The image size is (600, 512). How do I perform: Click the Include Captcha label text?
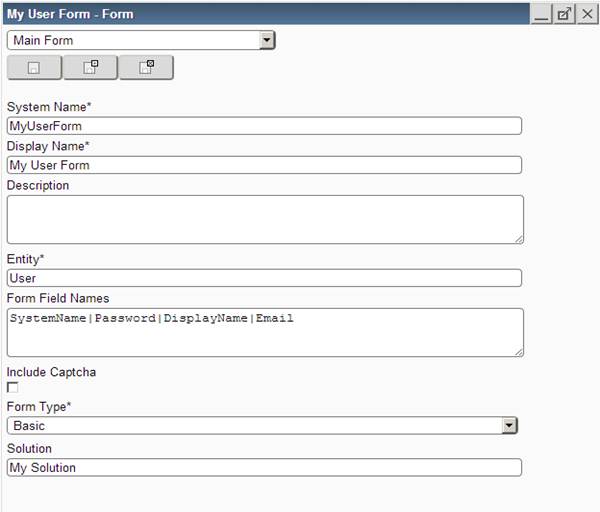[x=51, y=372]
